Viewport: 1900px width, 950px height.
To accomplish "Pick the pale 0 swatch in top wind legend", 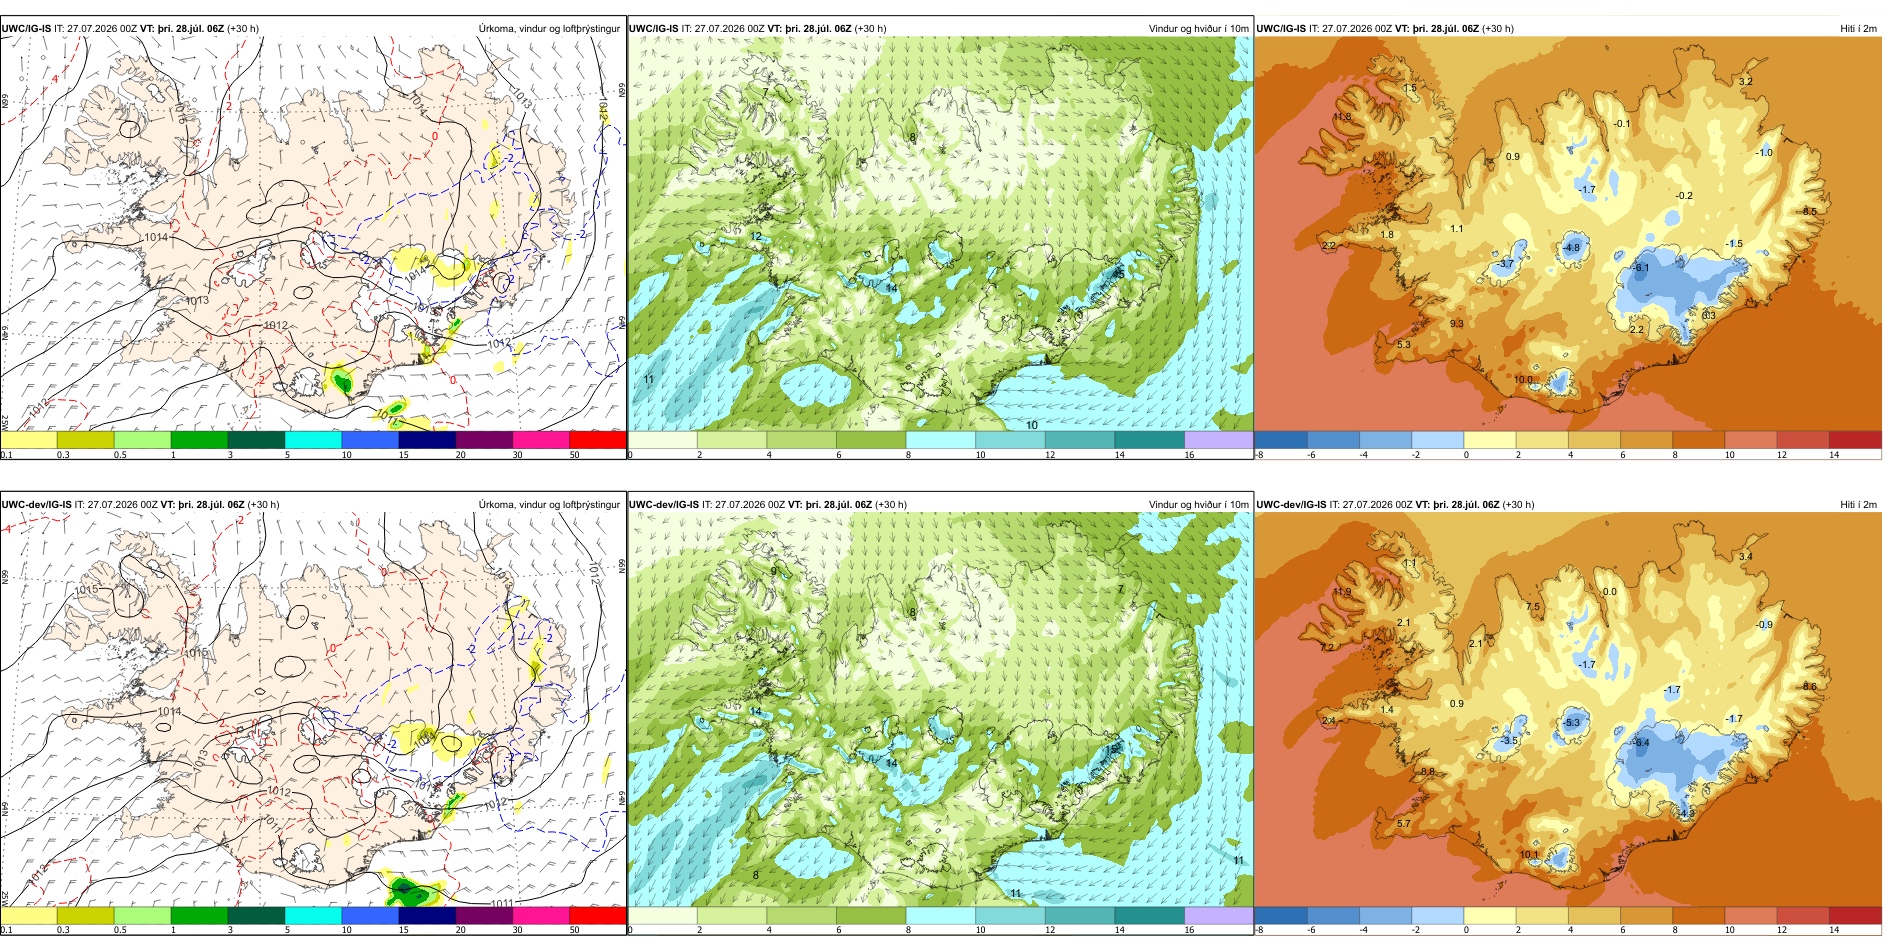I will point(662,440).
